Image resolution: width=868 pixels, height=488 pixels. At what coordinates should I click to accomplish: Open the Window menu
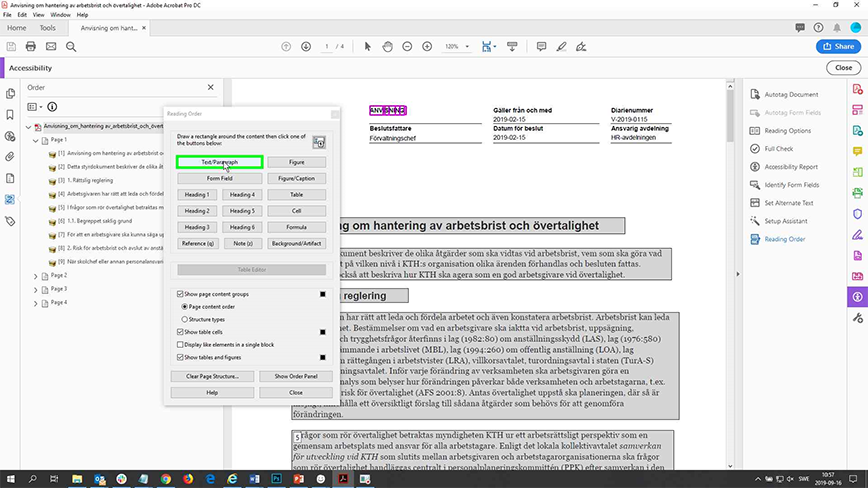pyautogui.click(x=60, y=15)
